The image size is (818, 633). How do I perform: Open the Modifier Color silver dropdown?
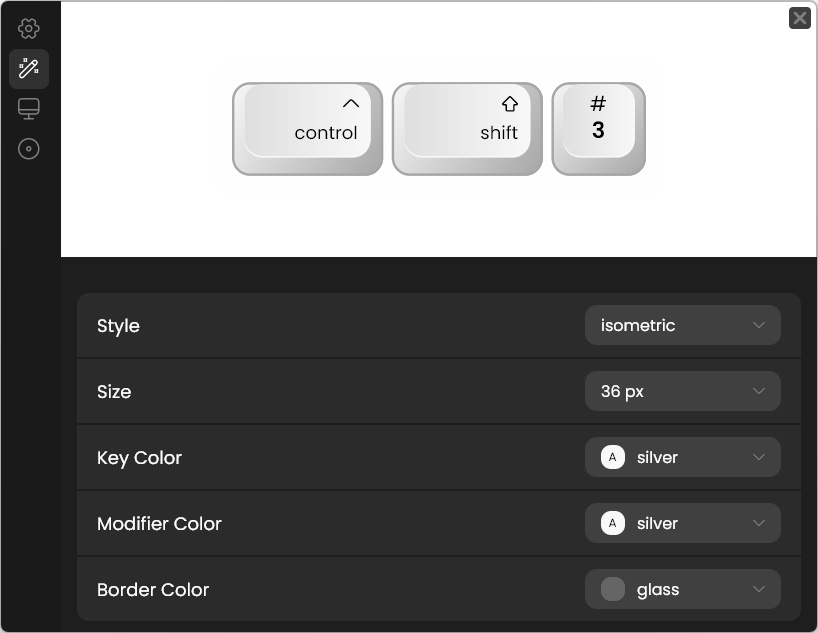(682, 523)
